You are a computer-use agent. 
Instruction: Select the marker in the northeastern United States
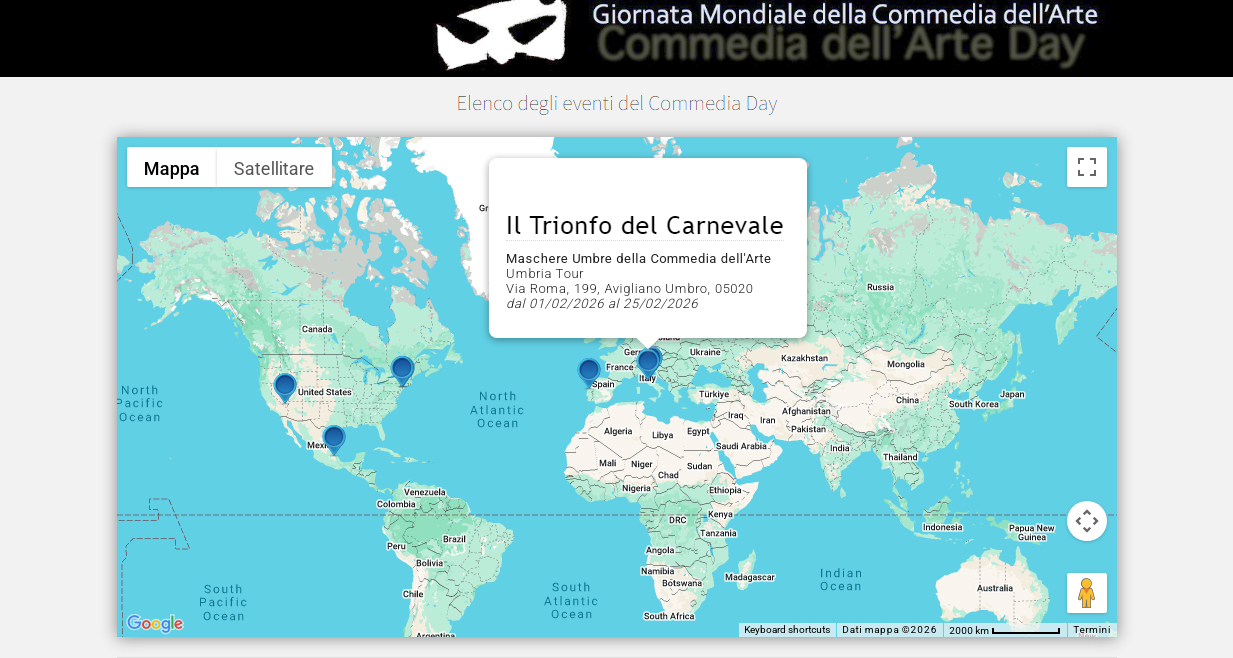tap(402, 369)
